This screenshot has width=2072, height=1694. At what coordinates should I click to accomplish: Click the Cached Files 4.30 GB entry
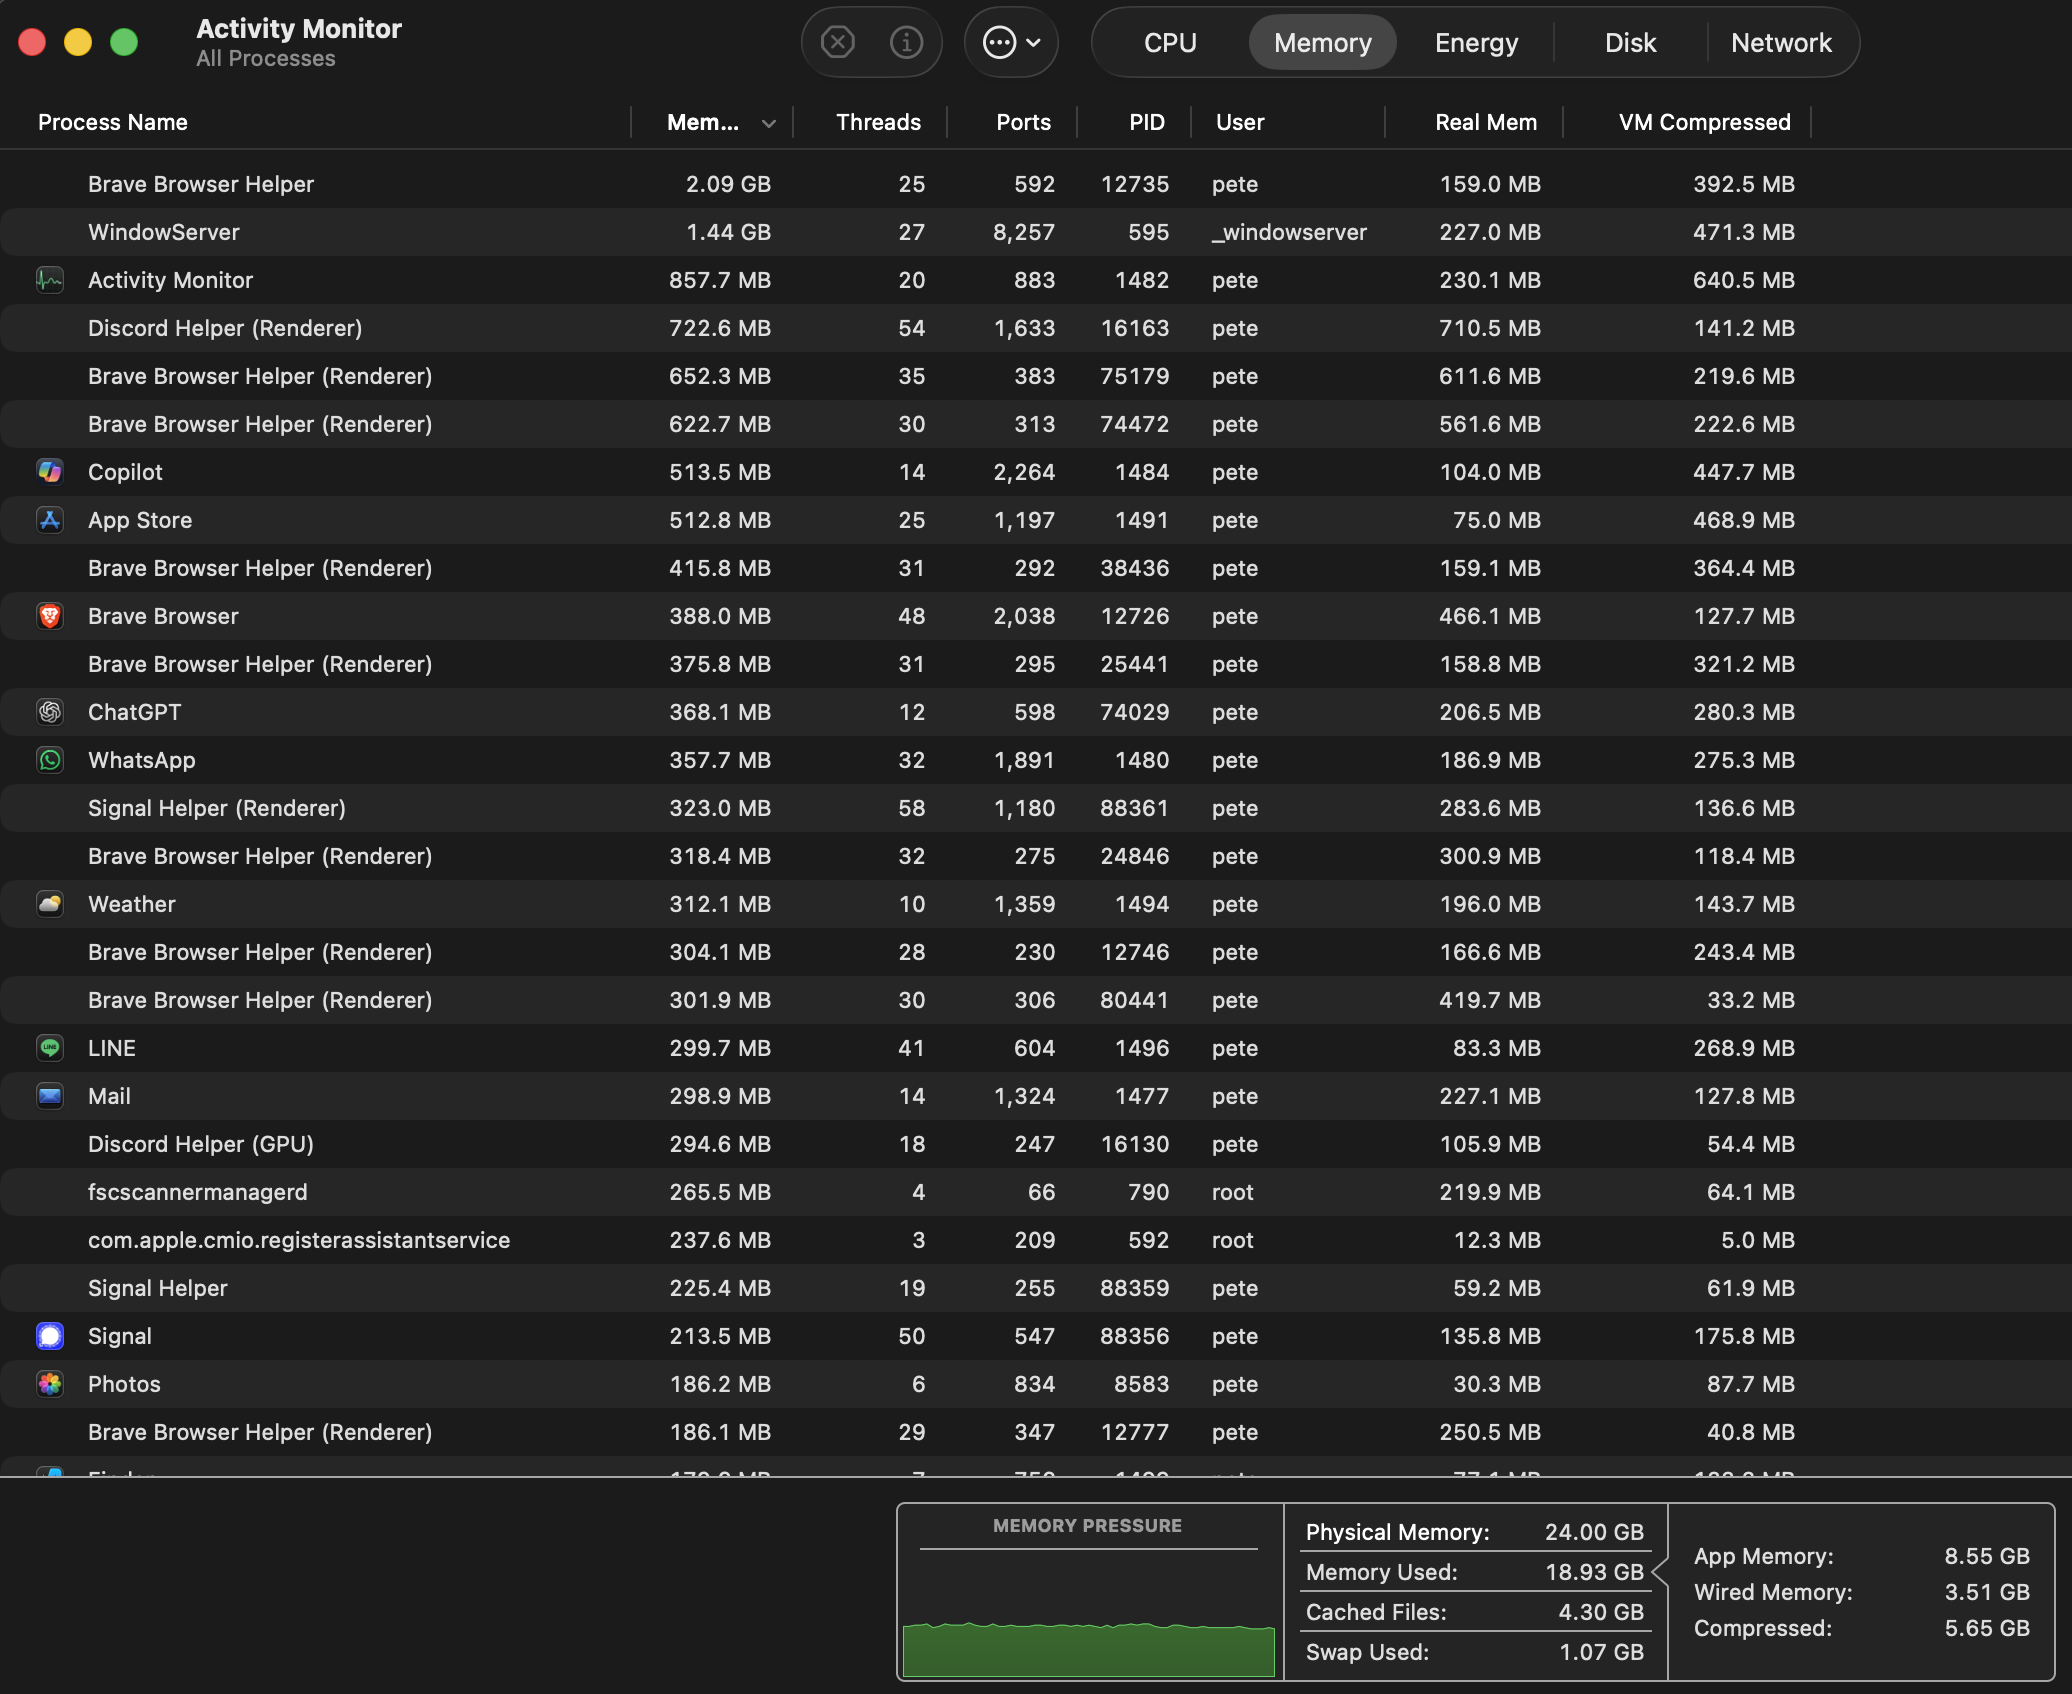(1475, 1612)
